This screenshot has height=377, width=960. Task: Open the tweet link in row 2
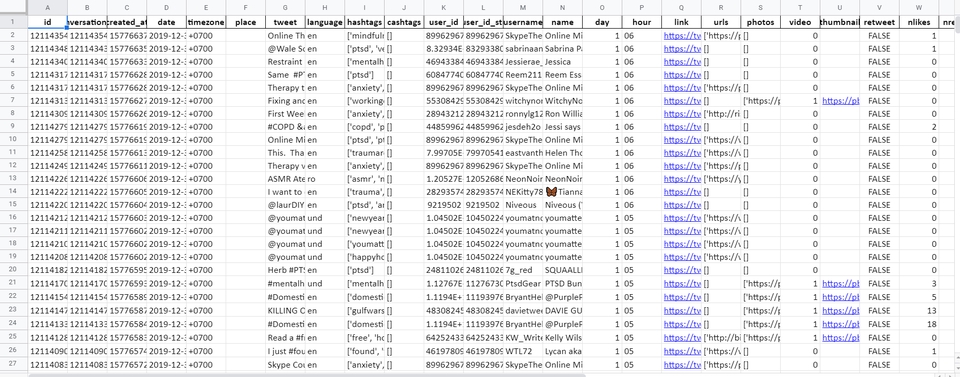[x=682, y=36]
